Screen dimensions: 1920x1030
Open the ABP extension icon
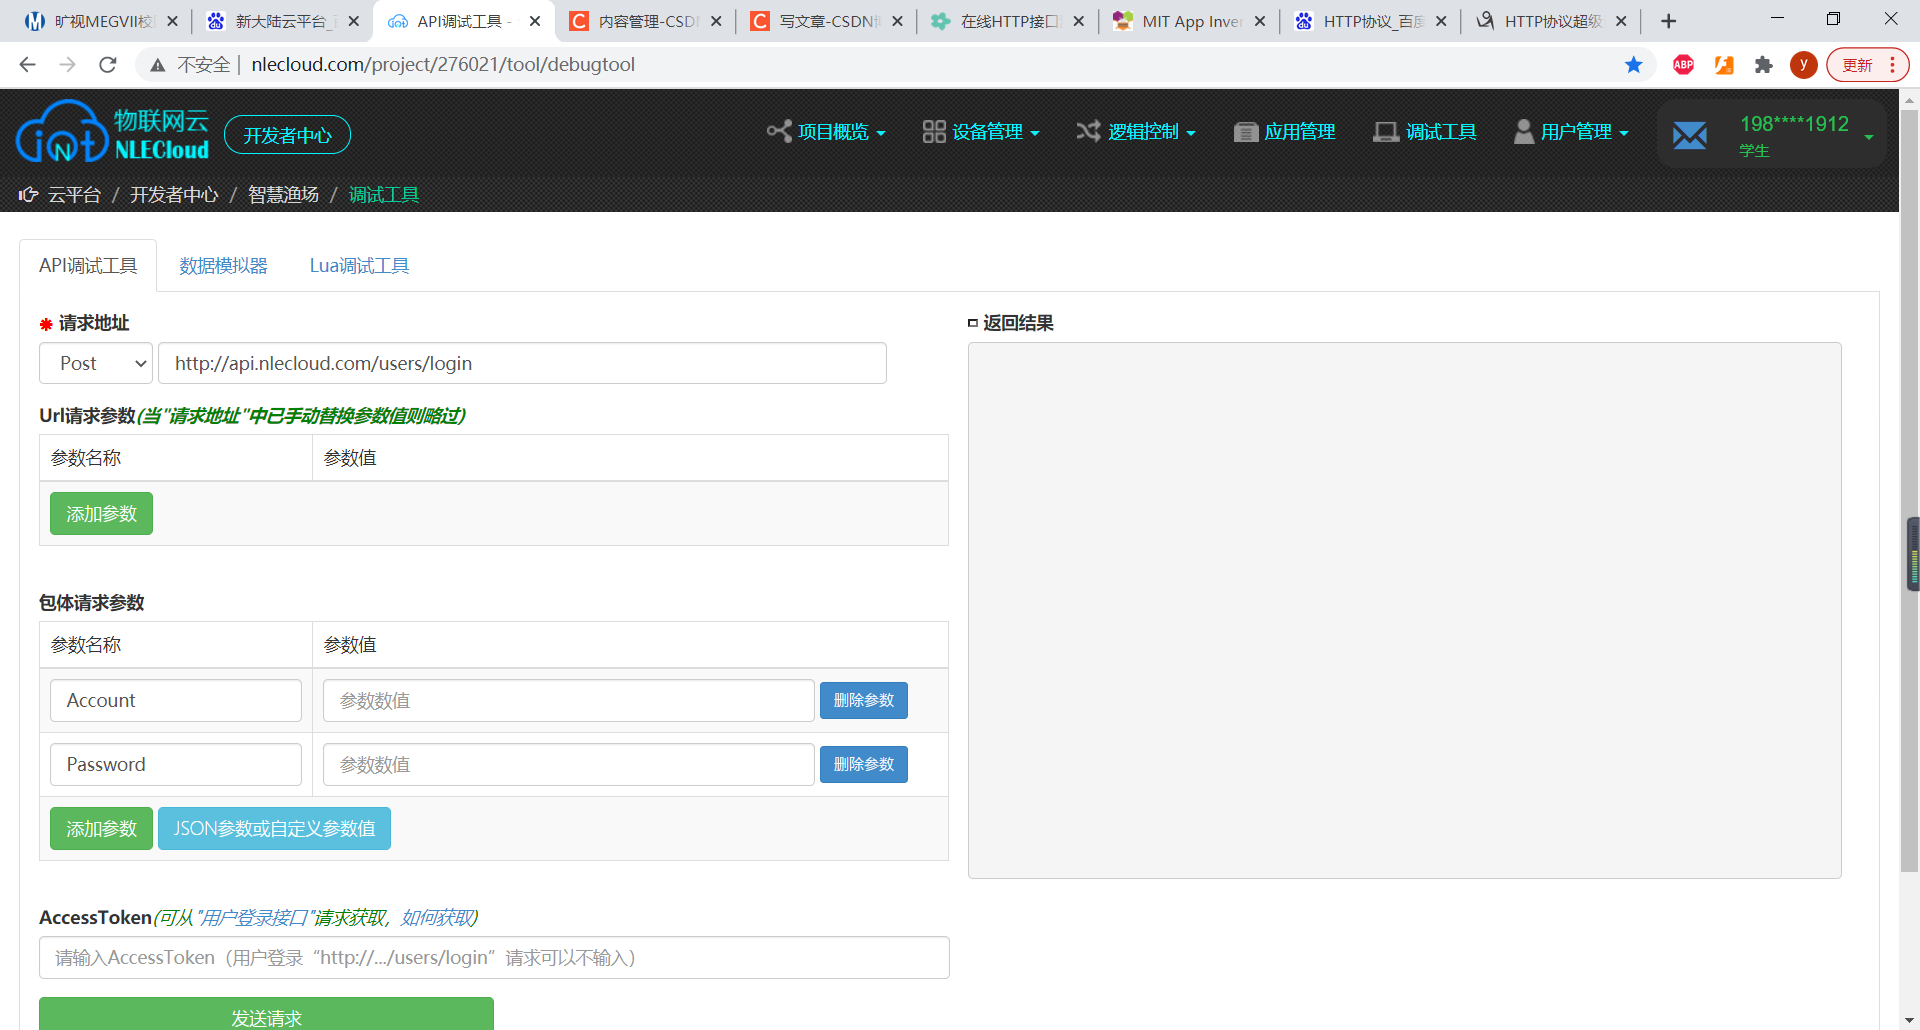[1683, 65]
